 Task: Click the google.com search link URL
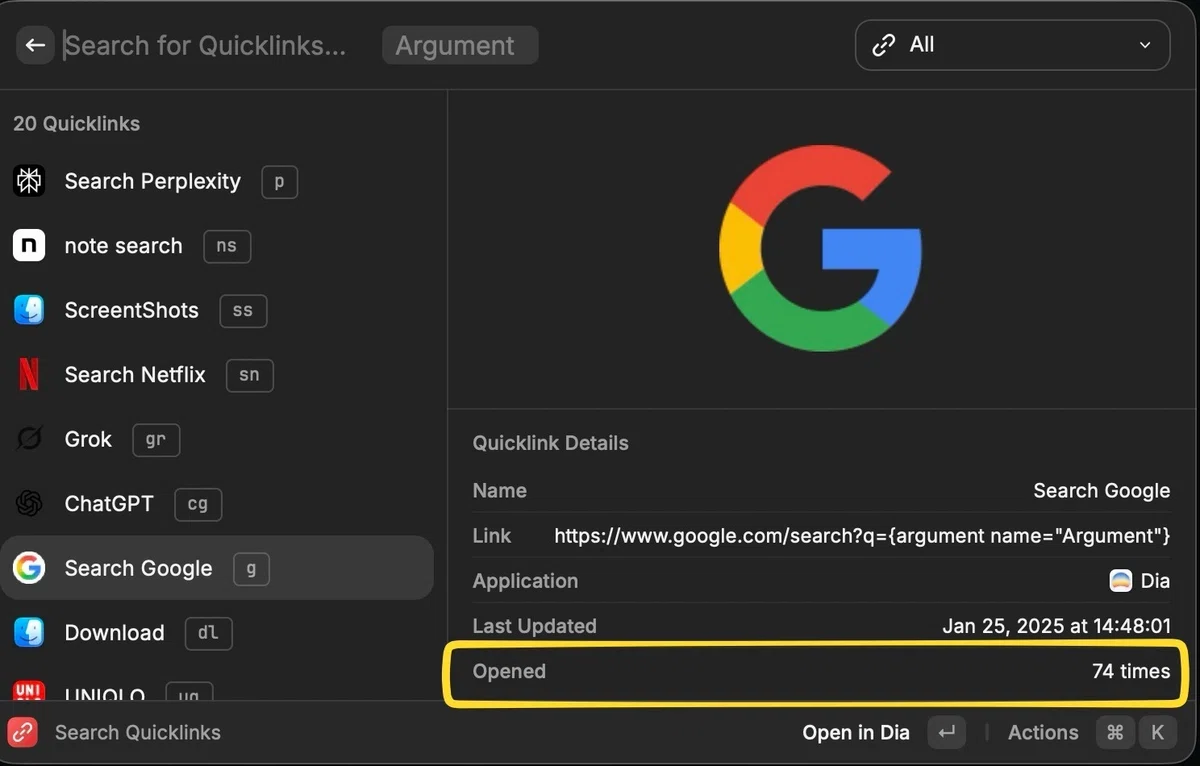point(862,536)
